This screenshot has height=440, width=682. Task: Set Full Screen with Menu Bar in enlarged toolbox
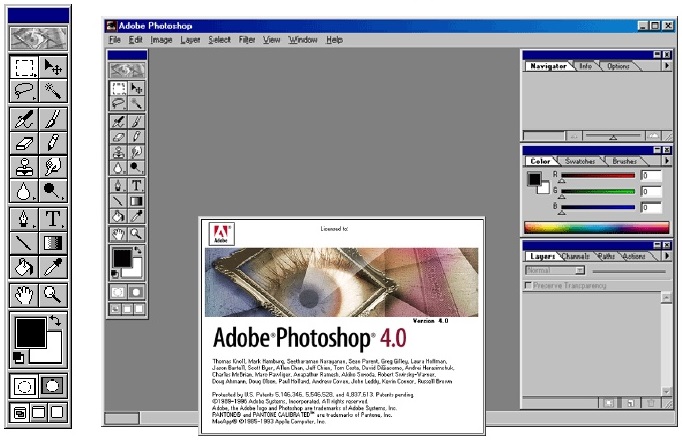pyautogui.click(x=39, y=412)
